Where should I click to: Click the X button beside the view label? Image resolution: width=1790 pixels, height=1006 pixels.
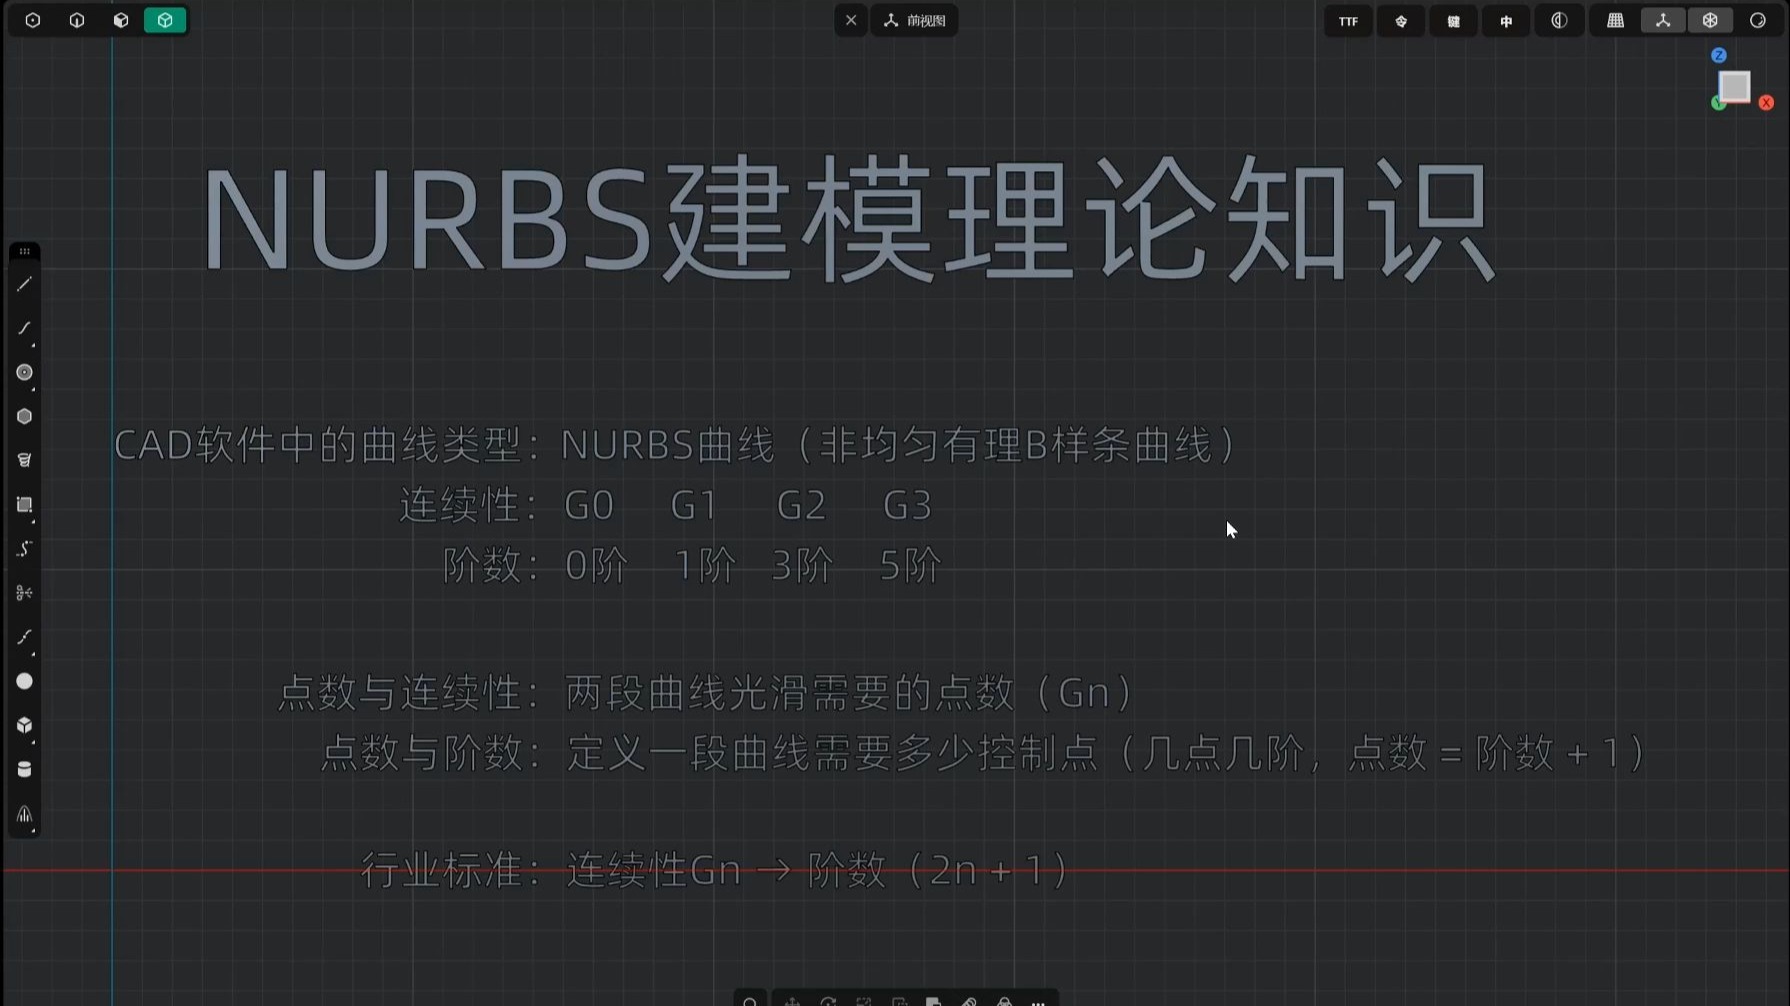pyautogui.click(x=851, y=20)
